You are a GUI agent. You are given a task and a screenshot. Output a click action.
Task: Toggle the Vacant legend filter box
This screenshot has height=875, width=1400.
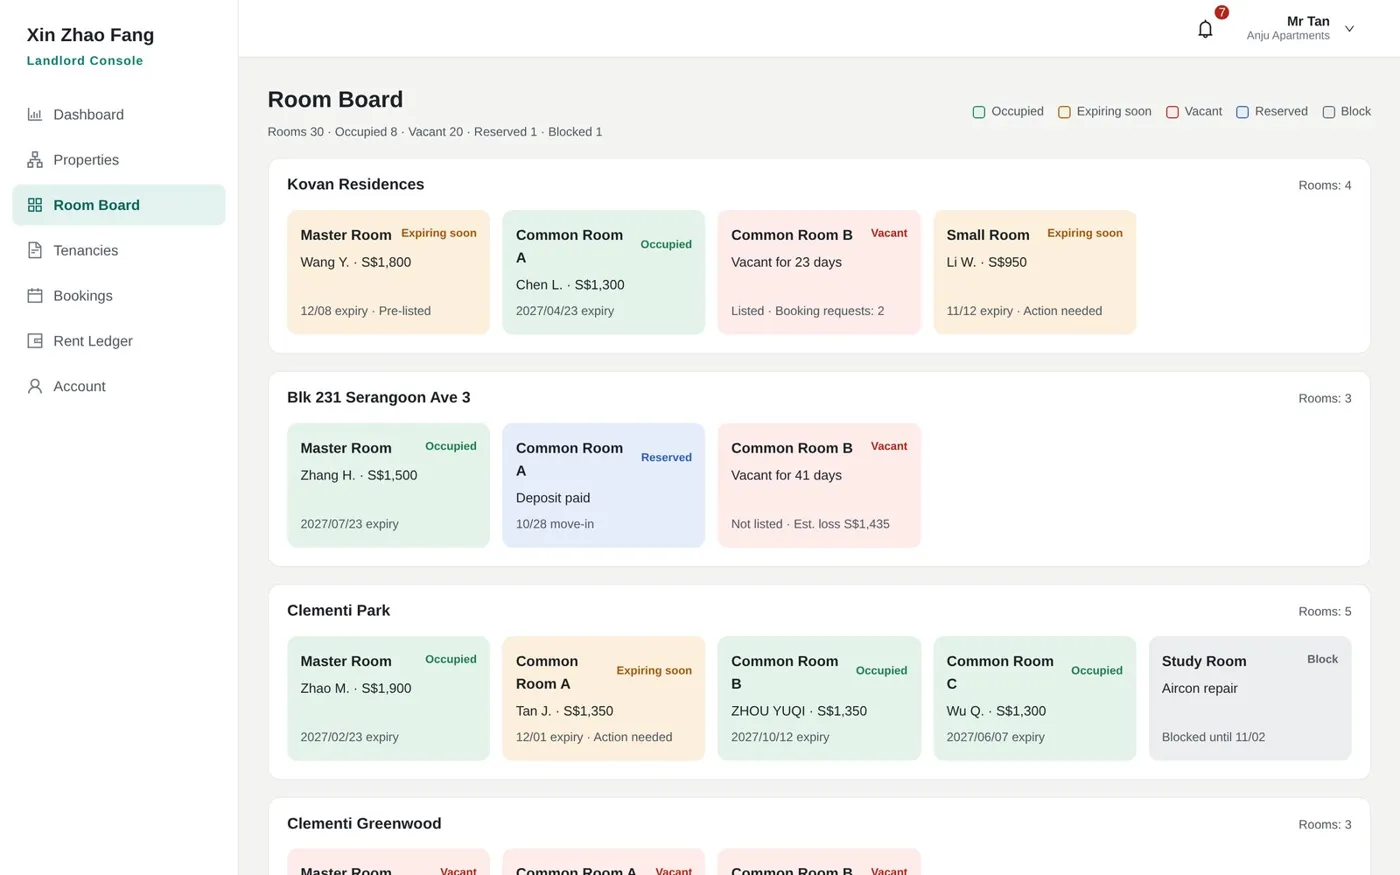click(1172, 112)
